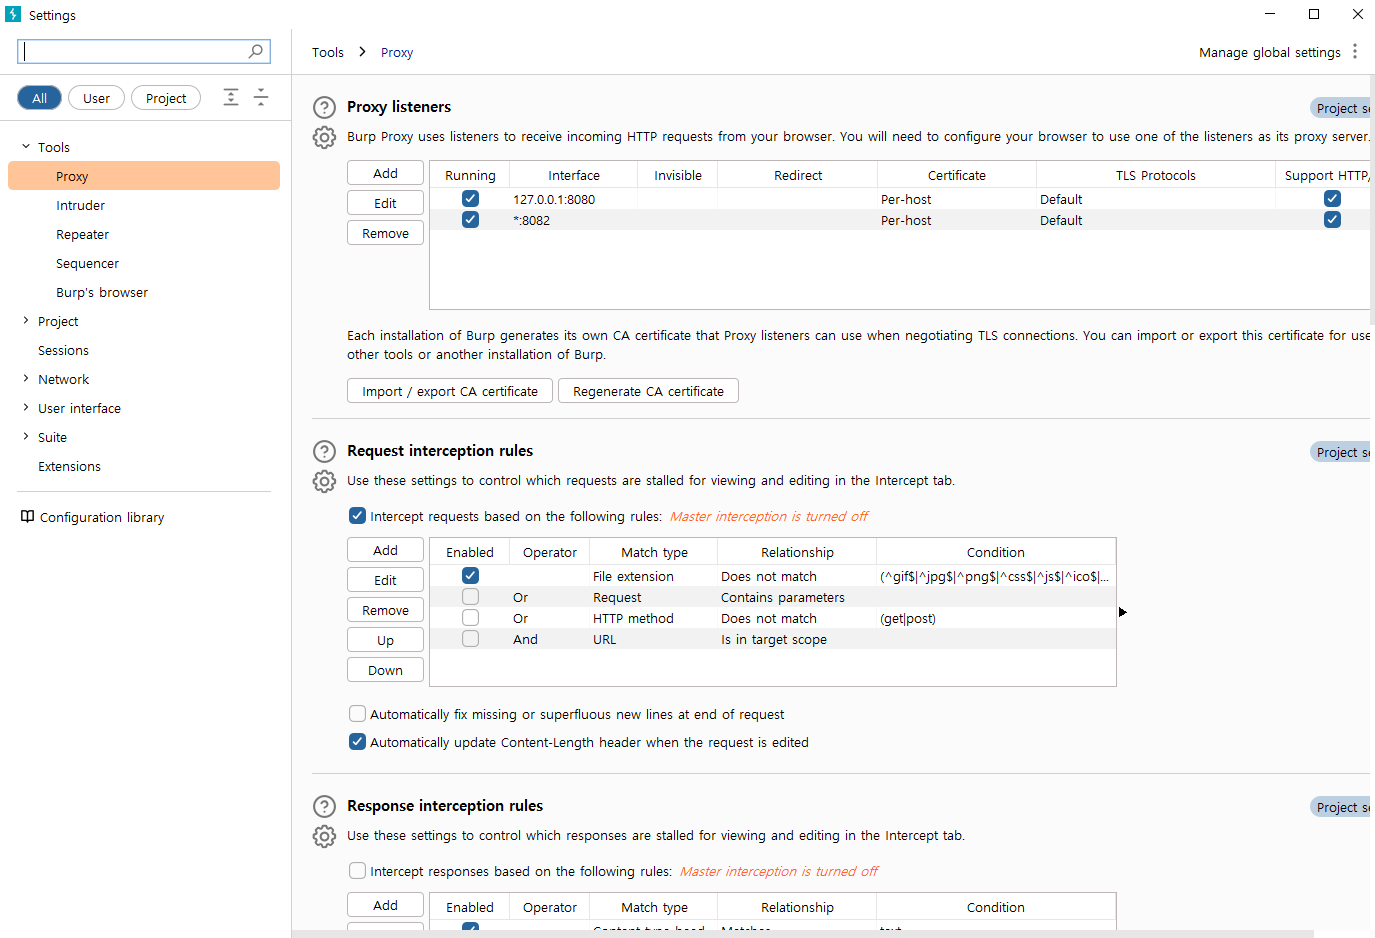Click the collapse all sections icon

point(261,97)
